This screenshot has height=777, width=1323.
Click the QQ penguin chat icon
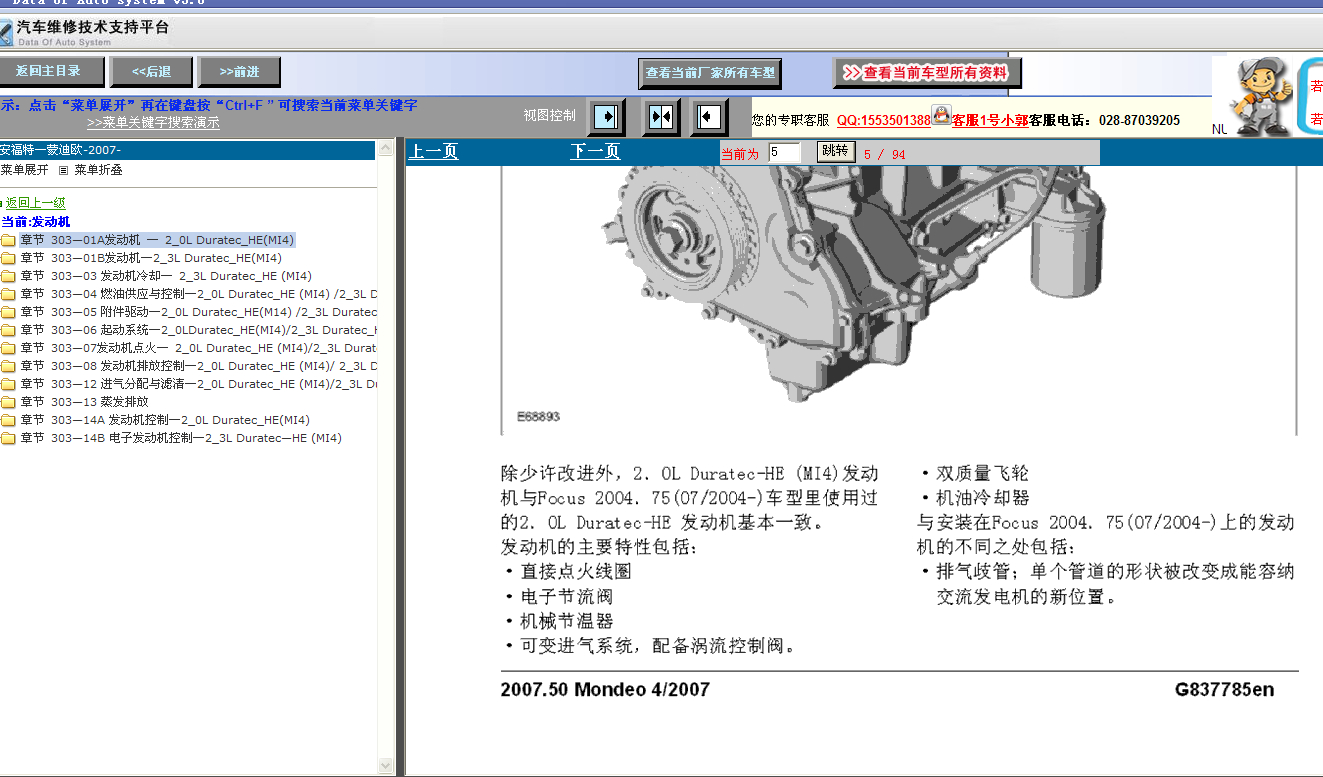941,114
